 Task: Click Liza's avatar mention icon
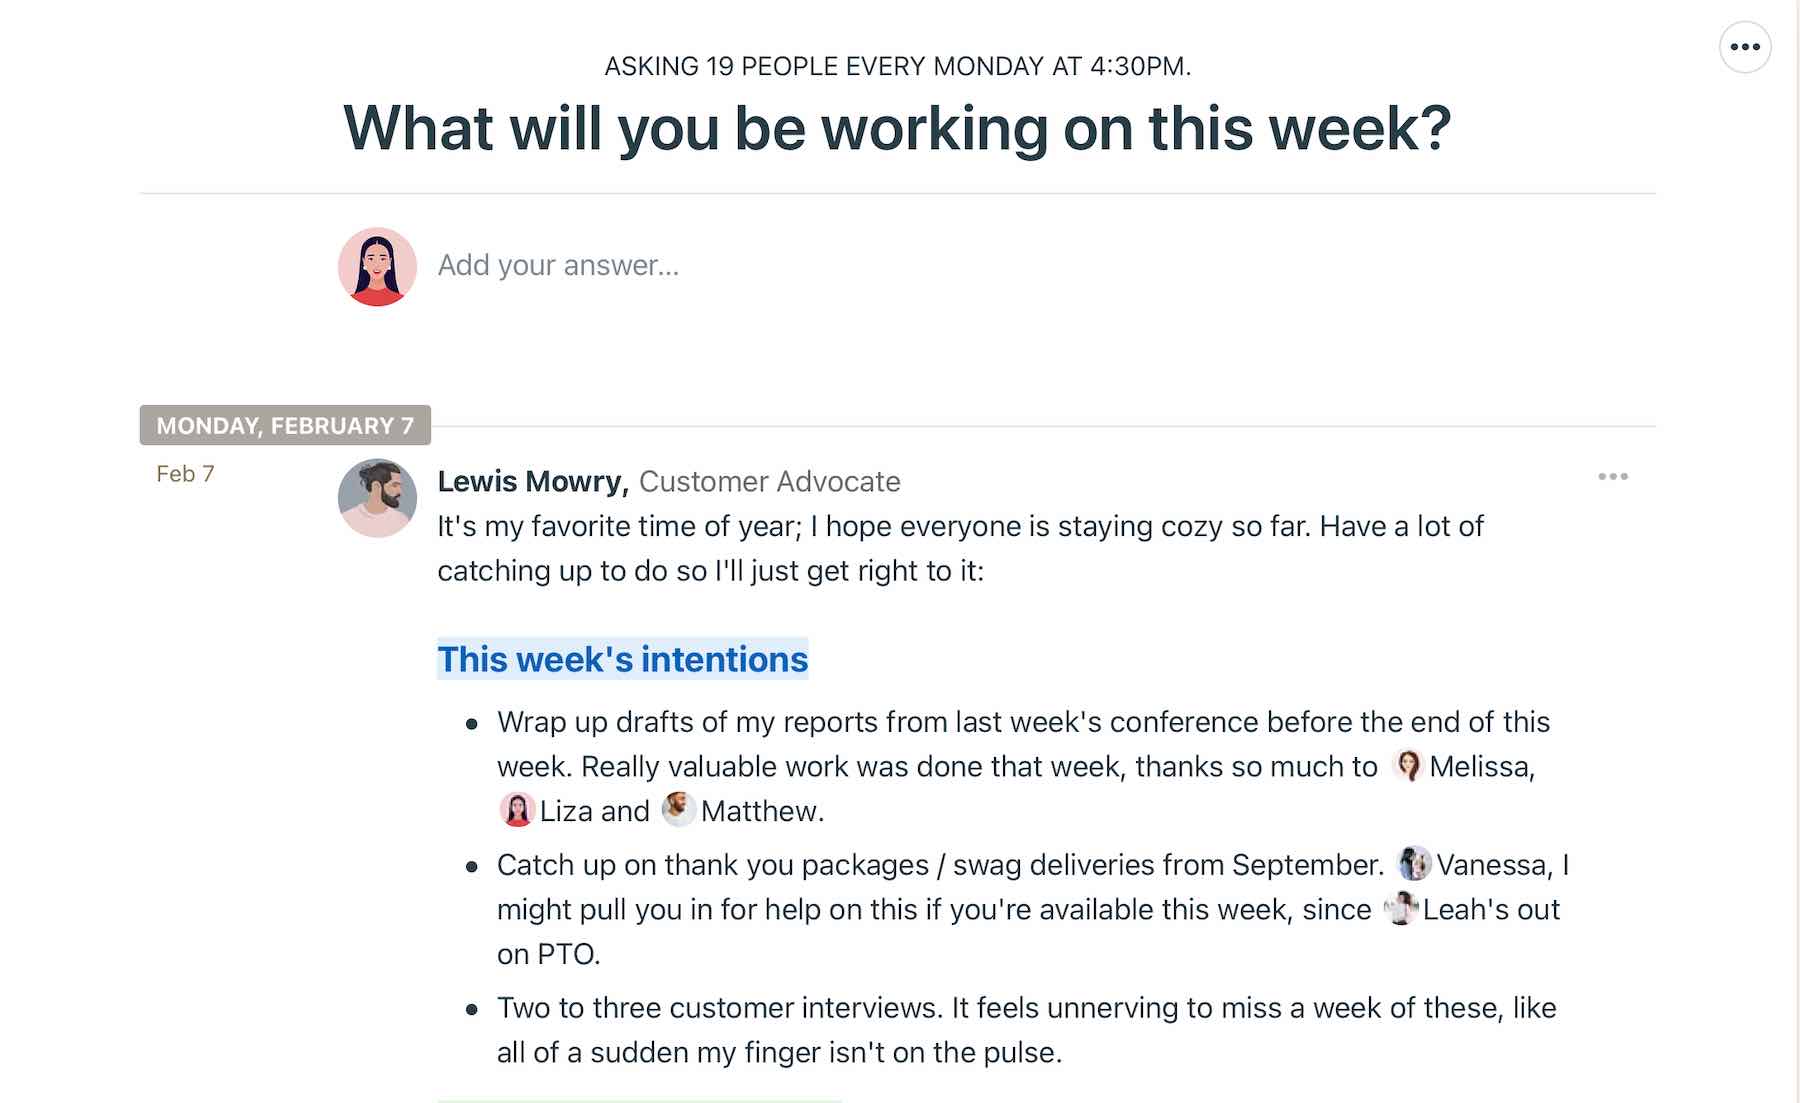tap(518, 811)
